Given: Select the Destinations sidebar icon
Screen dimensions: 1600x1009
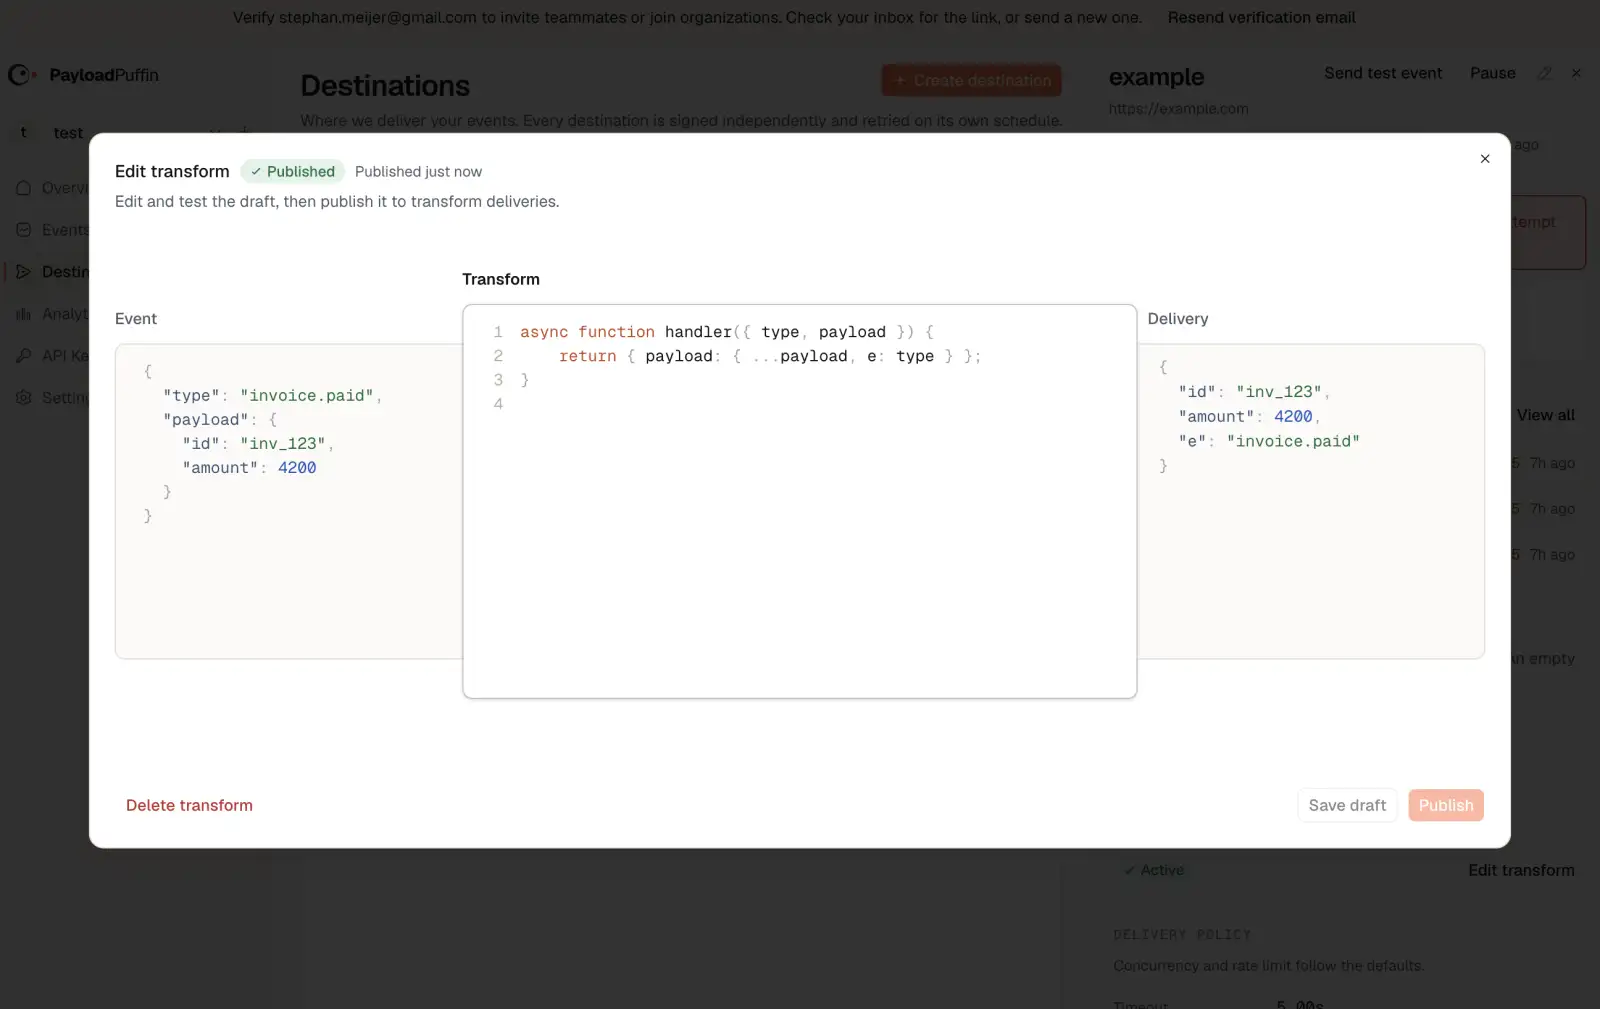Looking at the screenshot, I should [24, 272].
